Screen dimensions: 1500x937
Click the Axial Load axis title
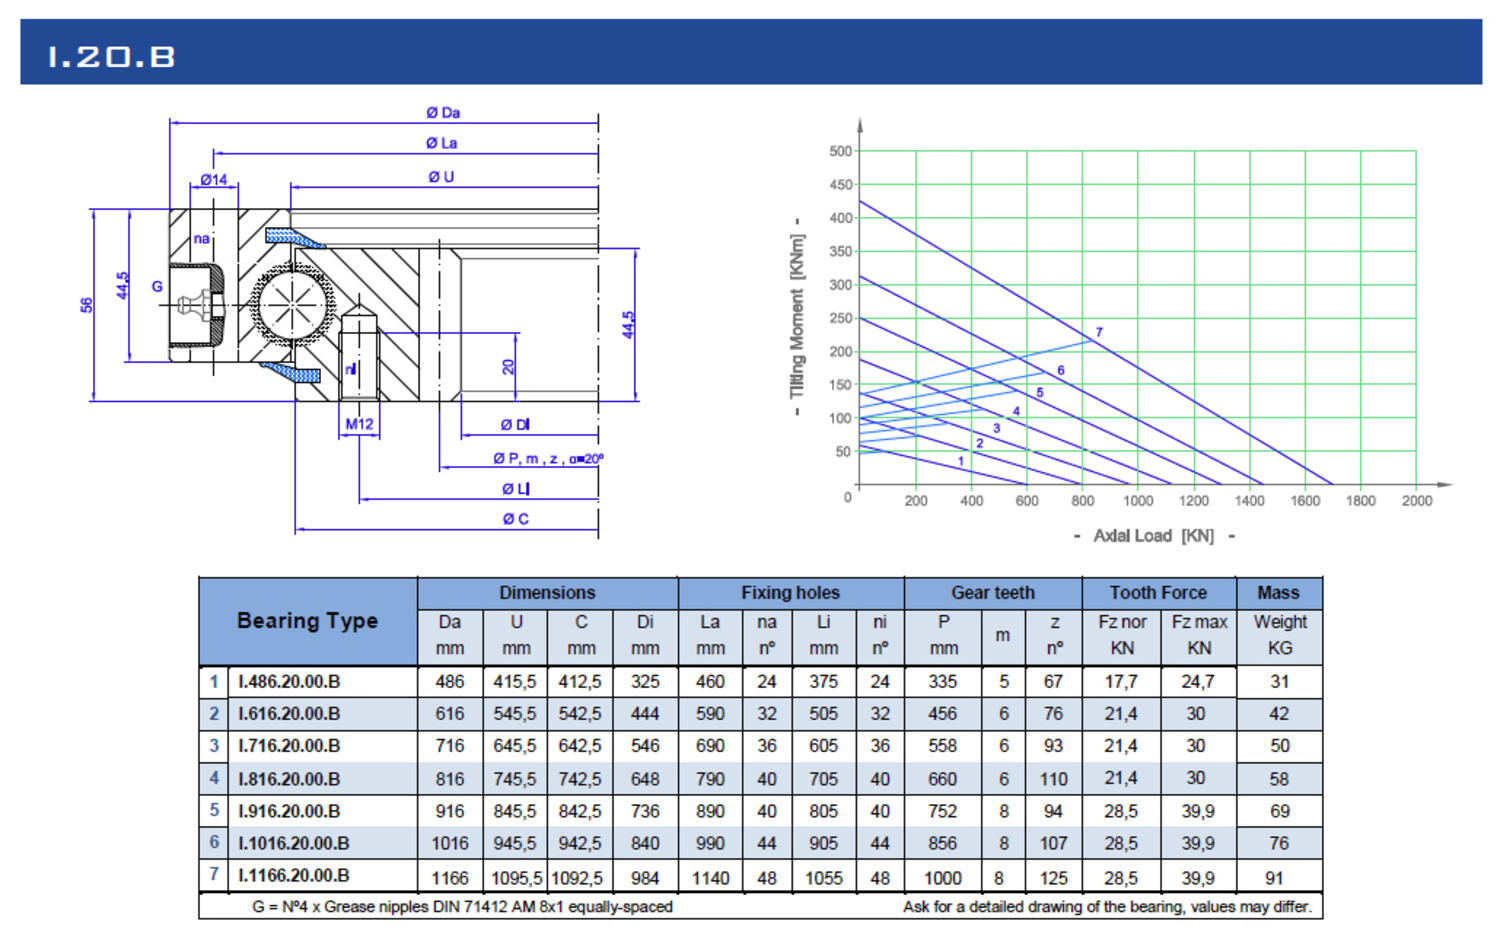click(x=1154, y=536)
